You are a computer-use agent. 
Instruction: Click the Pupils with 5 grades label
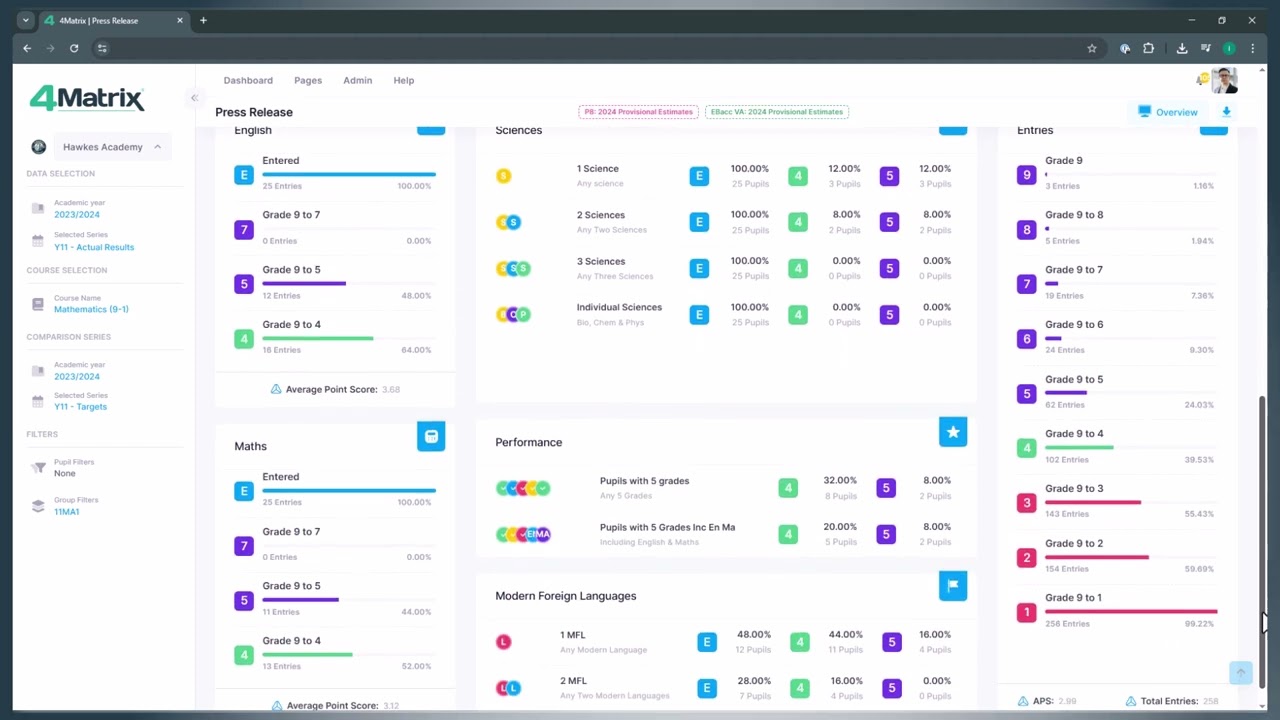(644, 481)
